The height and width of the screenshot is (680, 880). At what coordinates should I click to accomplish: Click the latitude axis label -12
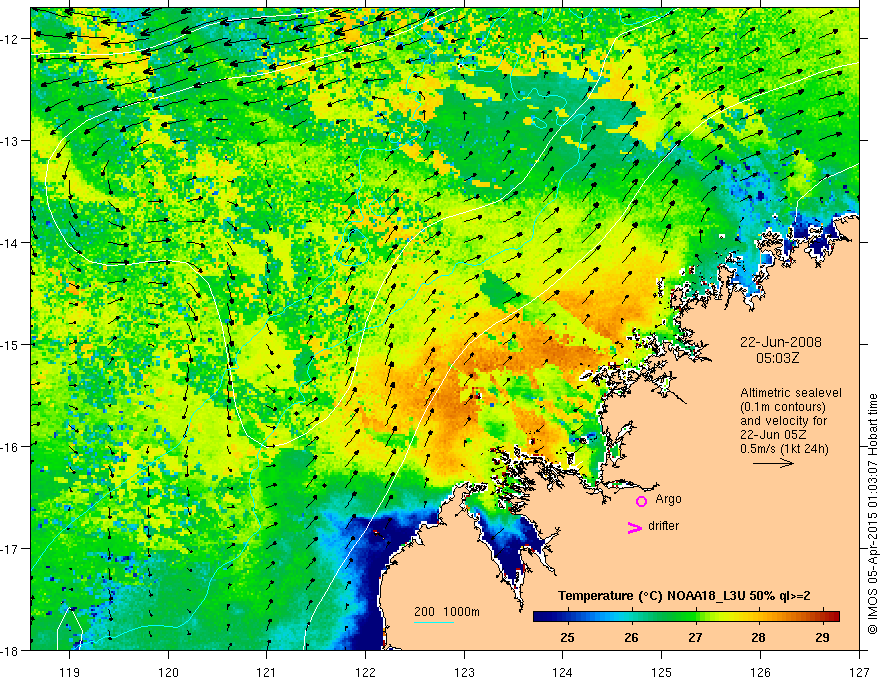click(x=10, y=39)
